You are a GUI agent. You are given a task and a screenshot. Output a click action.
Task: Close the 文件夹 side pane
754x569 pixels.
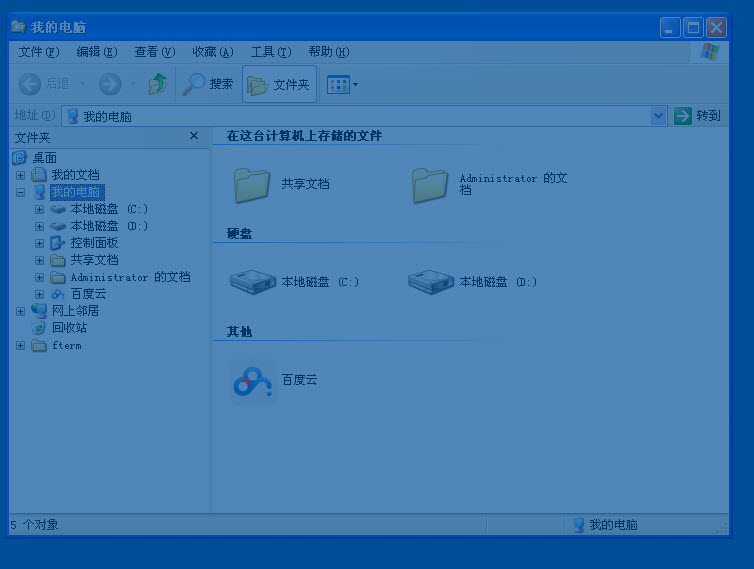[x=194, y=136]
